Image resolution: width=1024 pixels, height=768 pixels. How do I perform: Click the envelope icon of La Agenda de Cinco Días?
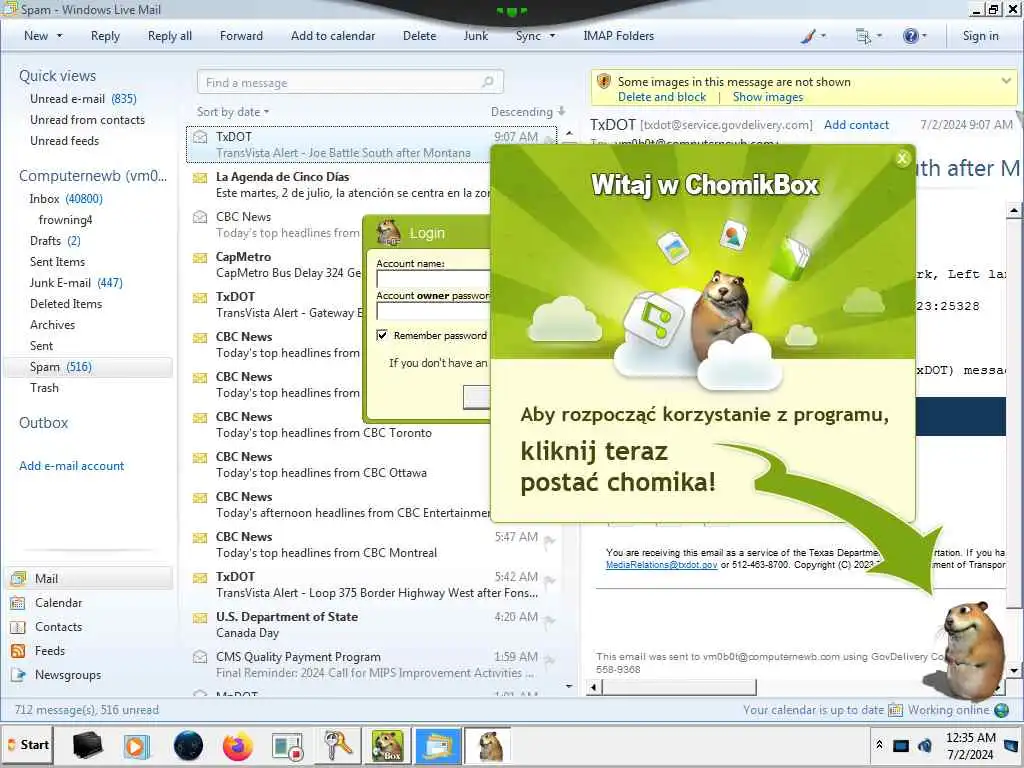pyautogui.click(x=200, y=177)
